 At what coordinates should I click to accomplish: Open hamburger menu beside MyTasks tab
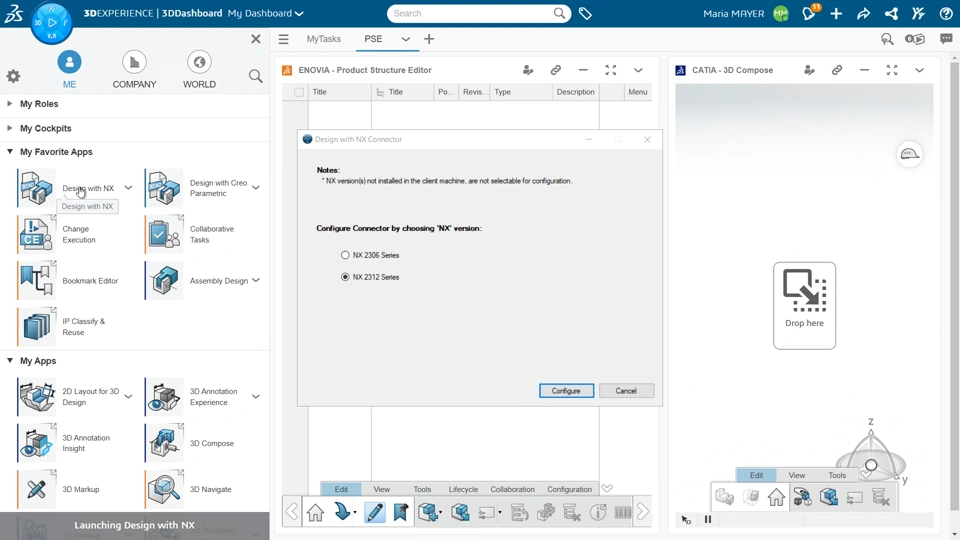[283, 39]
